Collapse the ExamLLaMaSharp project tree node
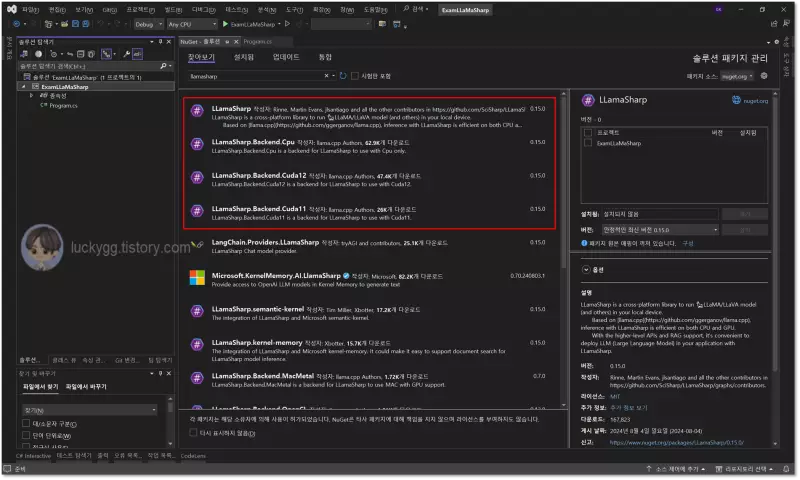 23,87
